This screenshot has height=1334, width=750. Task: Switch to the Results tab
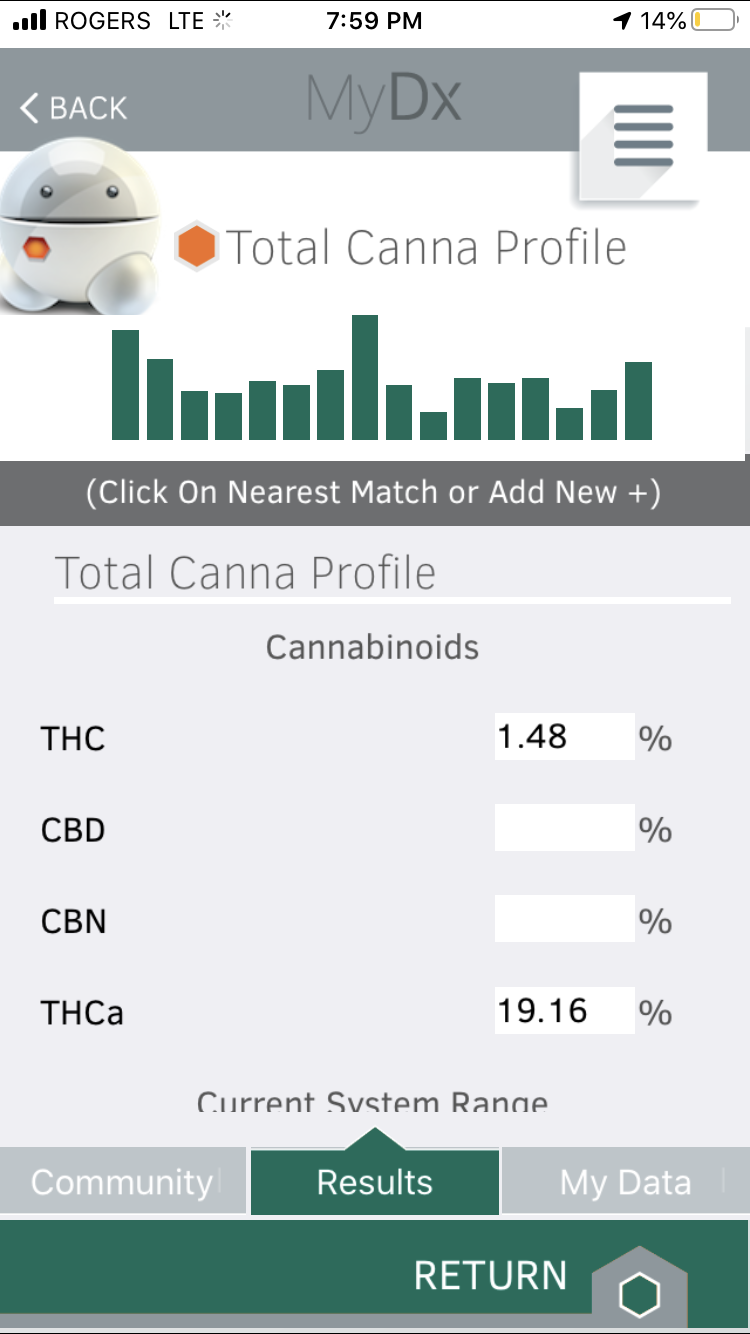point(375,1181)
